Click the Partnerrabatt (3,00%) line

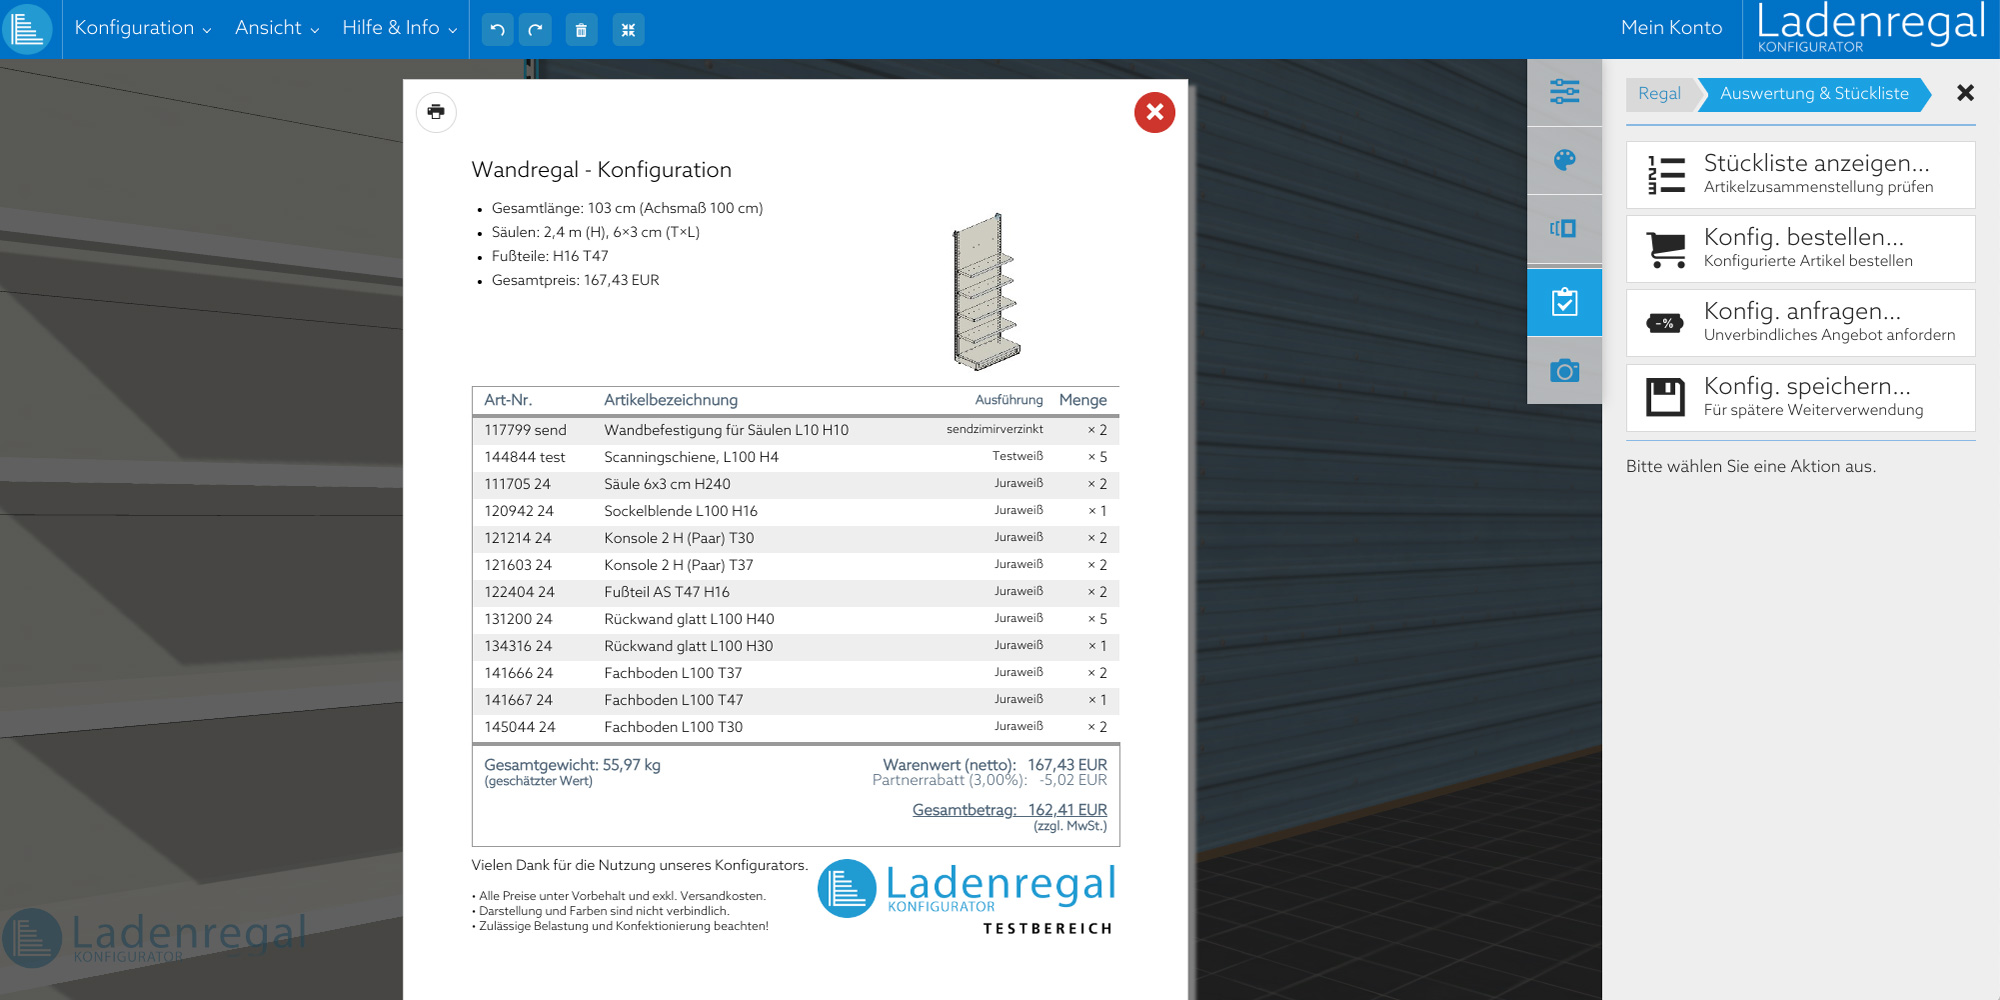[x=990, y=781]
